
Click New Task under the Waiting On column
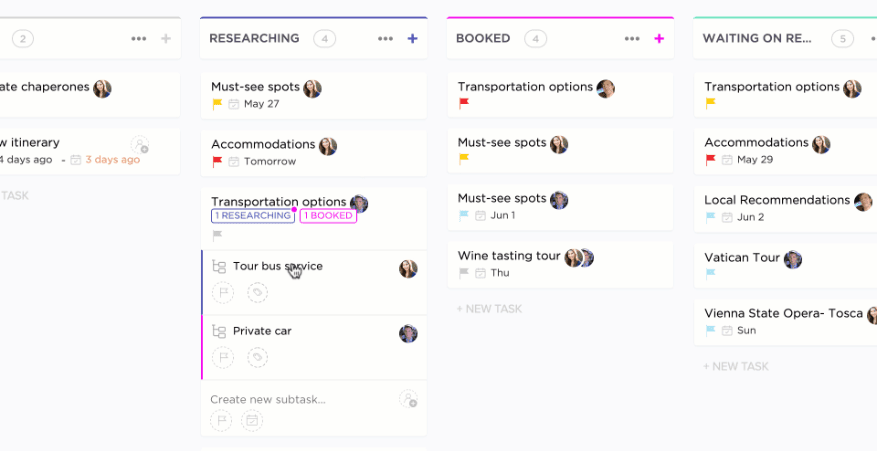pyautogui.click(x=736, y=367)
